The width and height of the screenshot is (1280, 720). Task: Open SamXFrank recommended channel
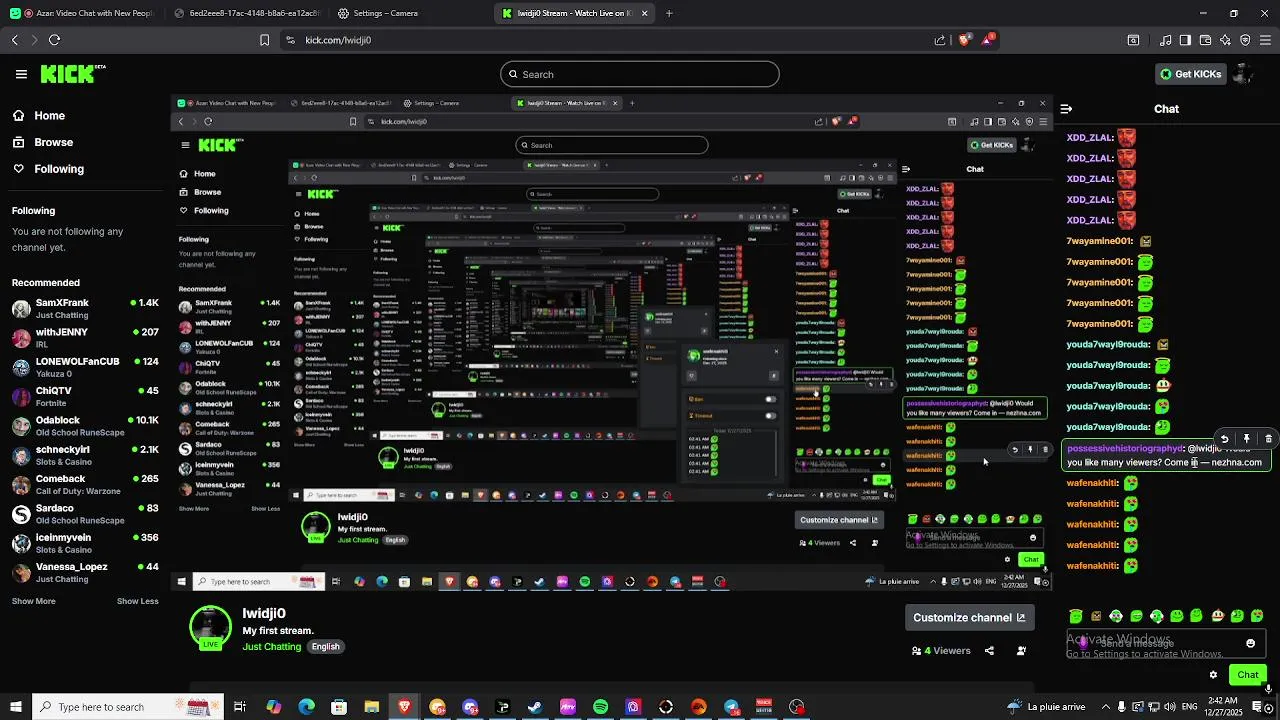pyautogui.click(x=85, y=308)
